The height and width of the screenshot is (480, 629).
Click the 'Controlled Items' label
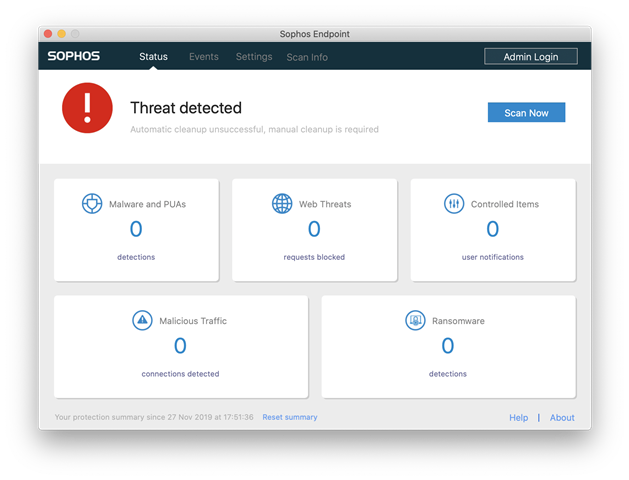click(505, 204)
